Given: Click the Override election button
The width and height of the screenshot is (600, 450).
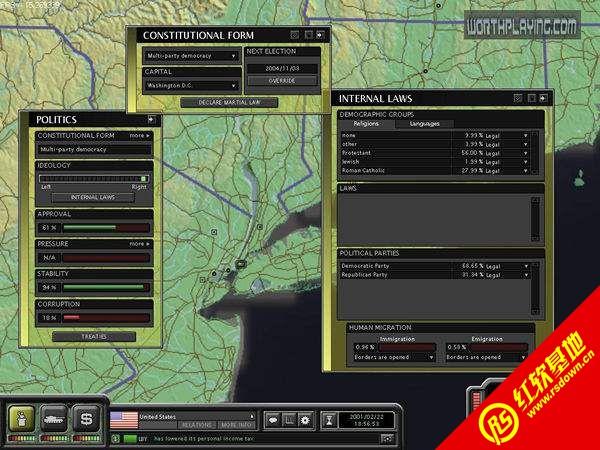Looking at the screenshot, I should click(x=282, y=81).
